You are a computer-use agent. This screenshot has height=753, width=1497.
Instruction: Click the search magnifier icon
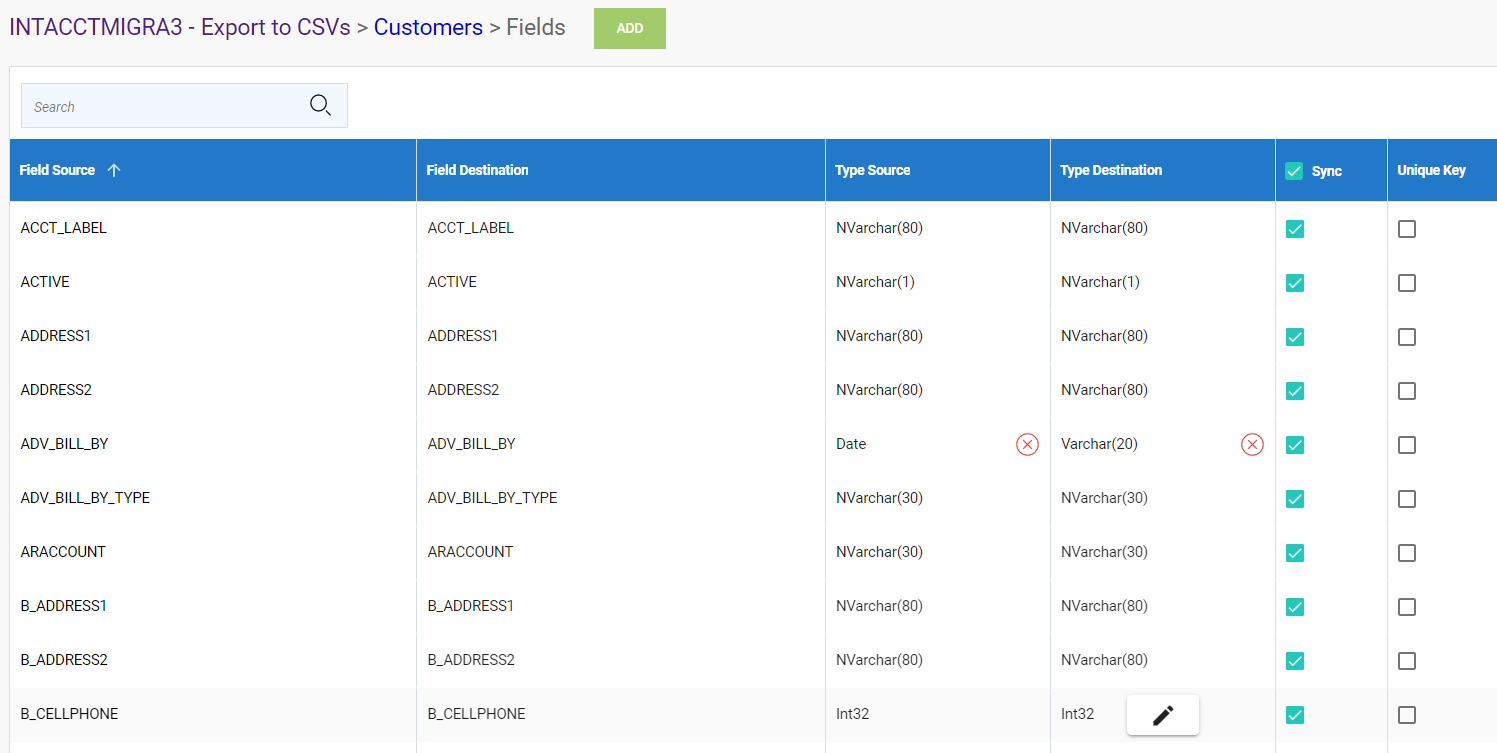(x=320, y=105)
